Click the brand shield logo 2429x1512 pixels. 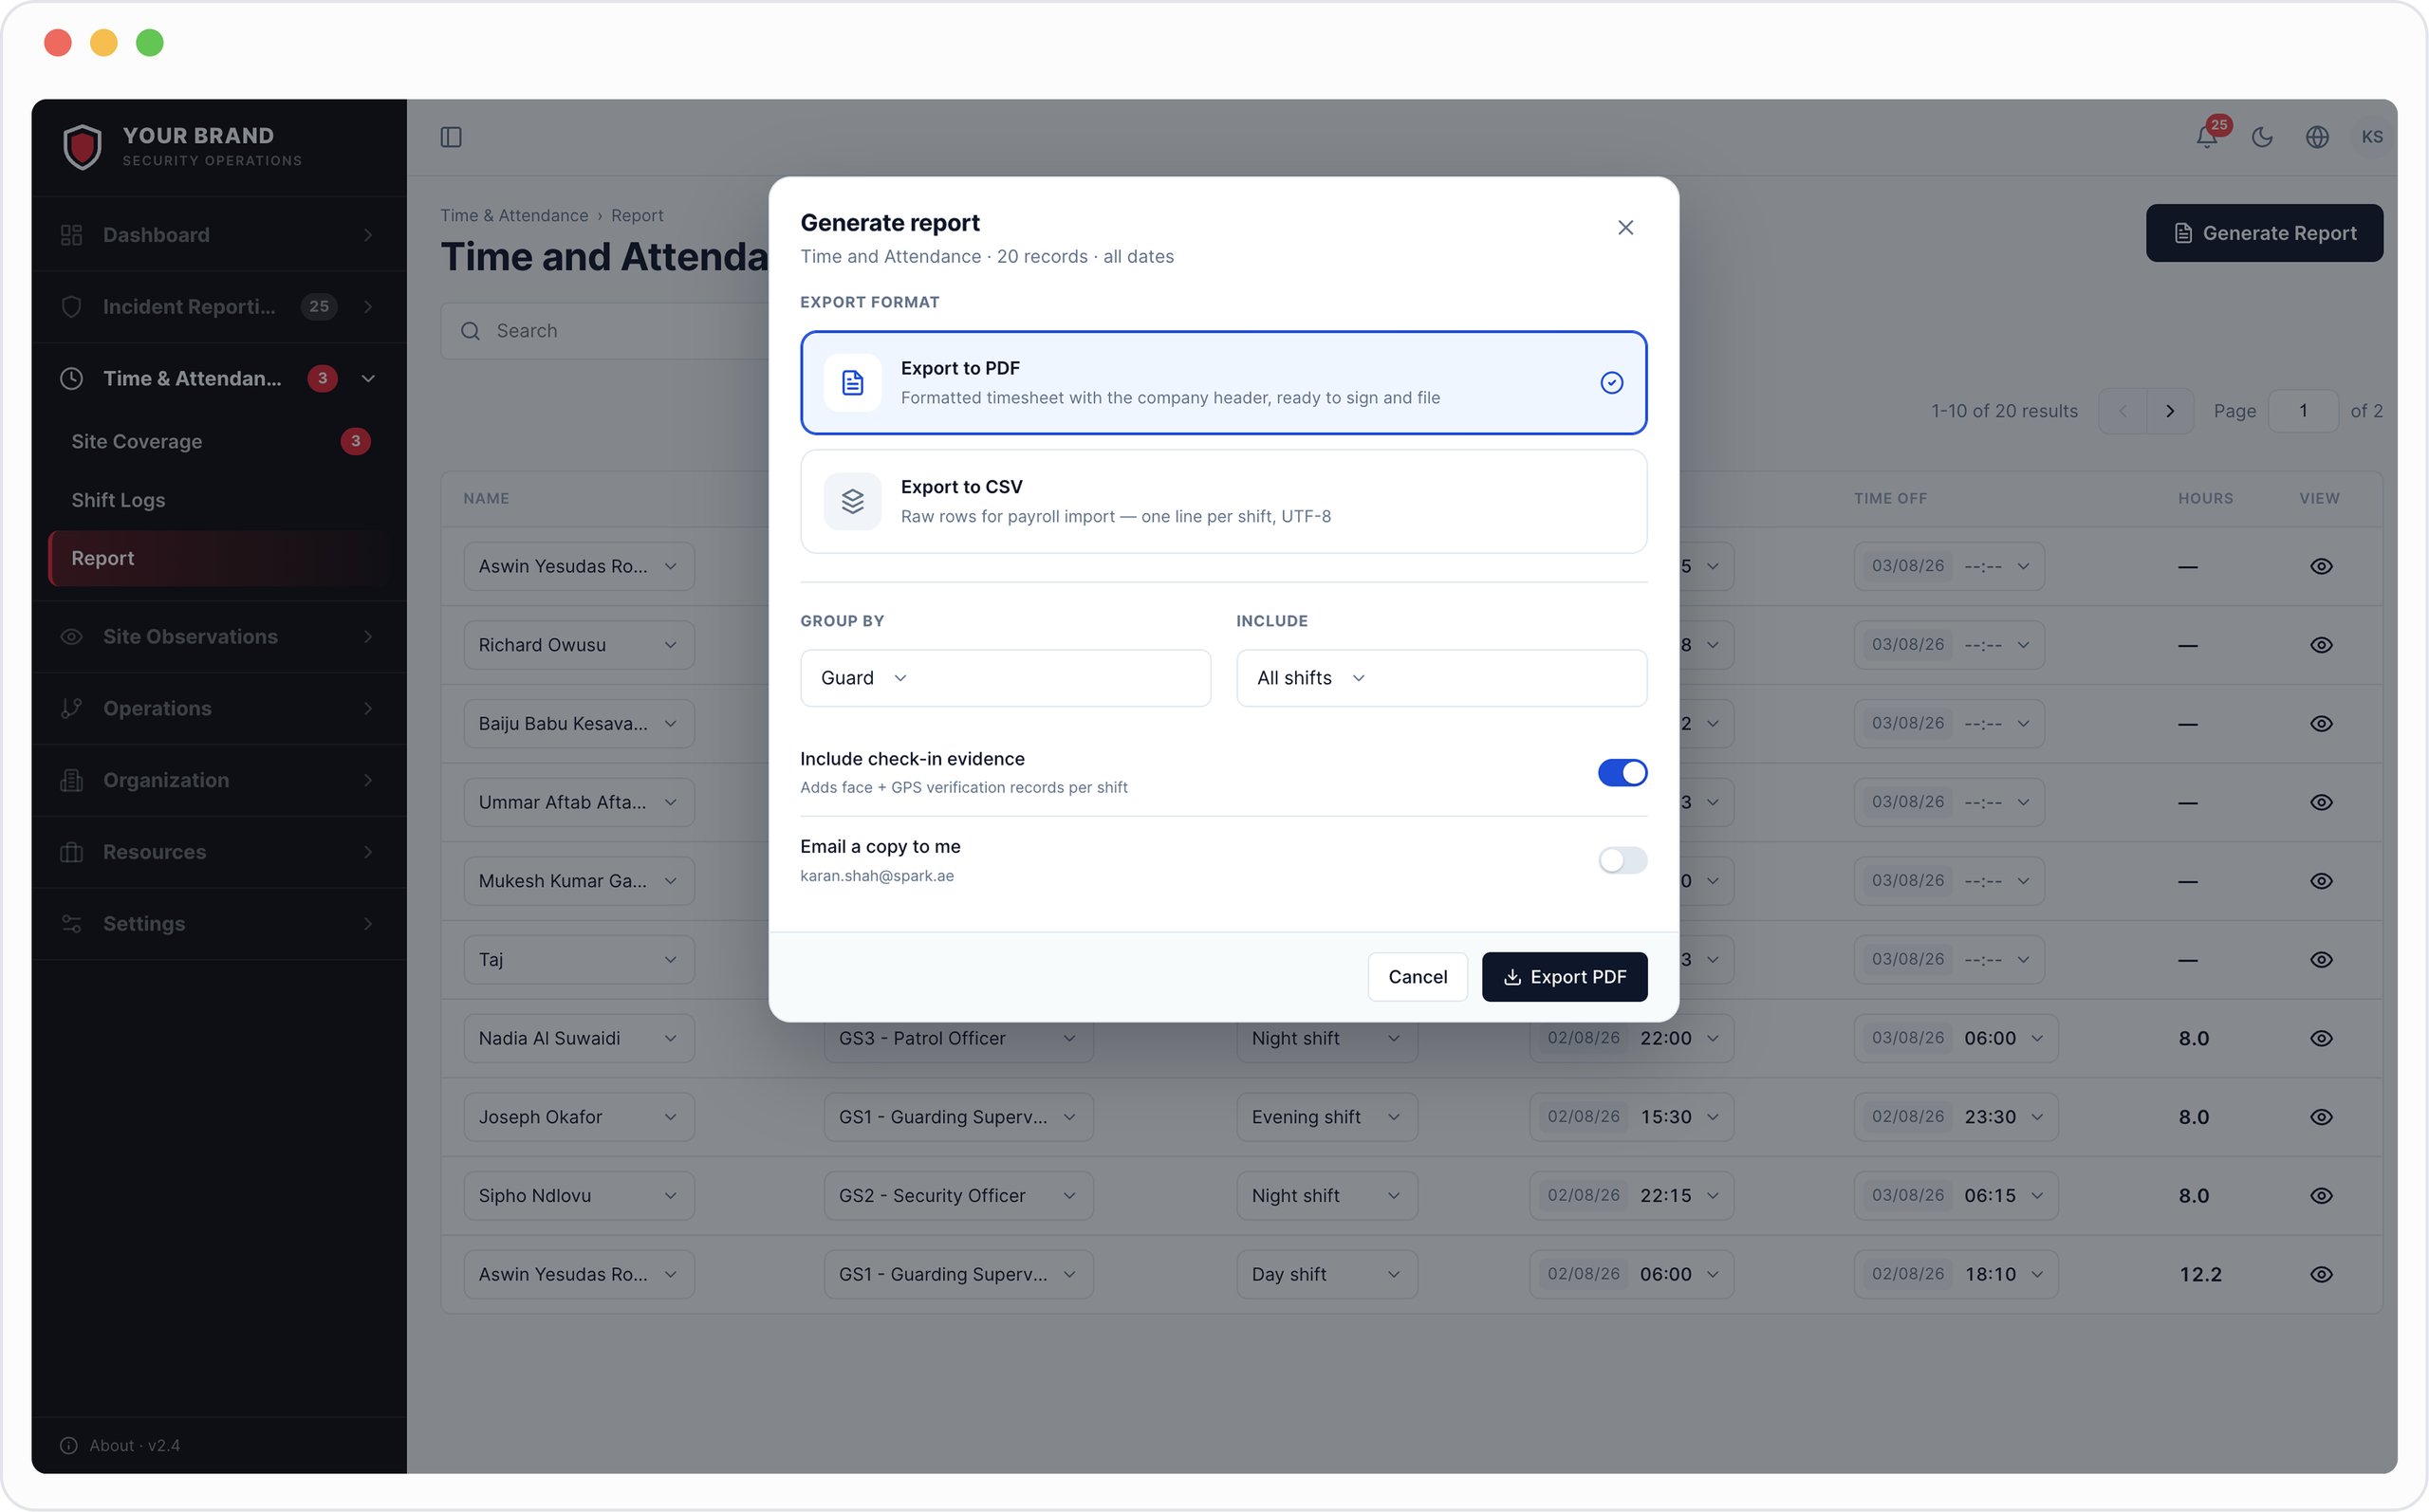[x=82, y=147]
